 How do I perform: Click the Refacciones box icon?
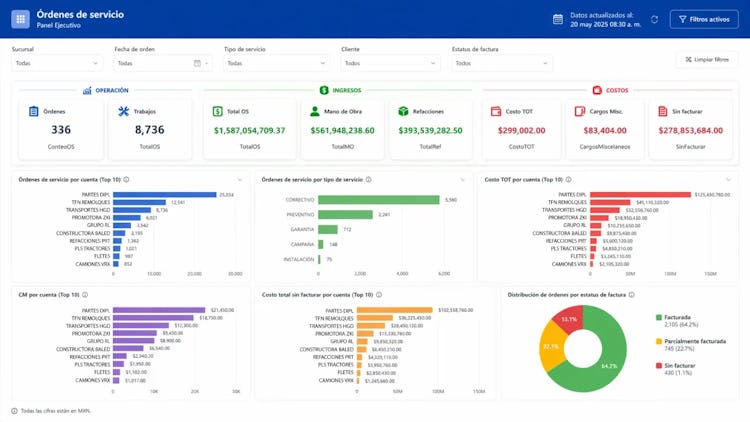[403, 111]
